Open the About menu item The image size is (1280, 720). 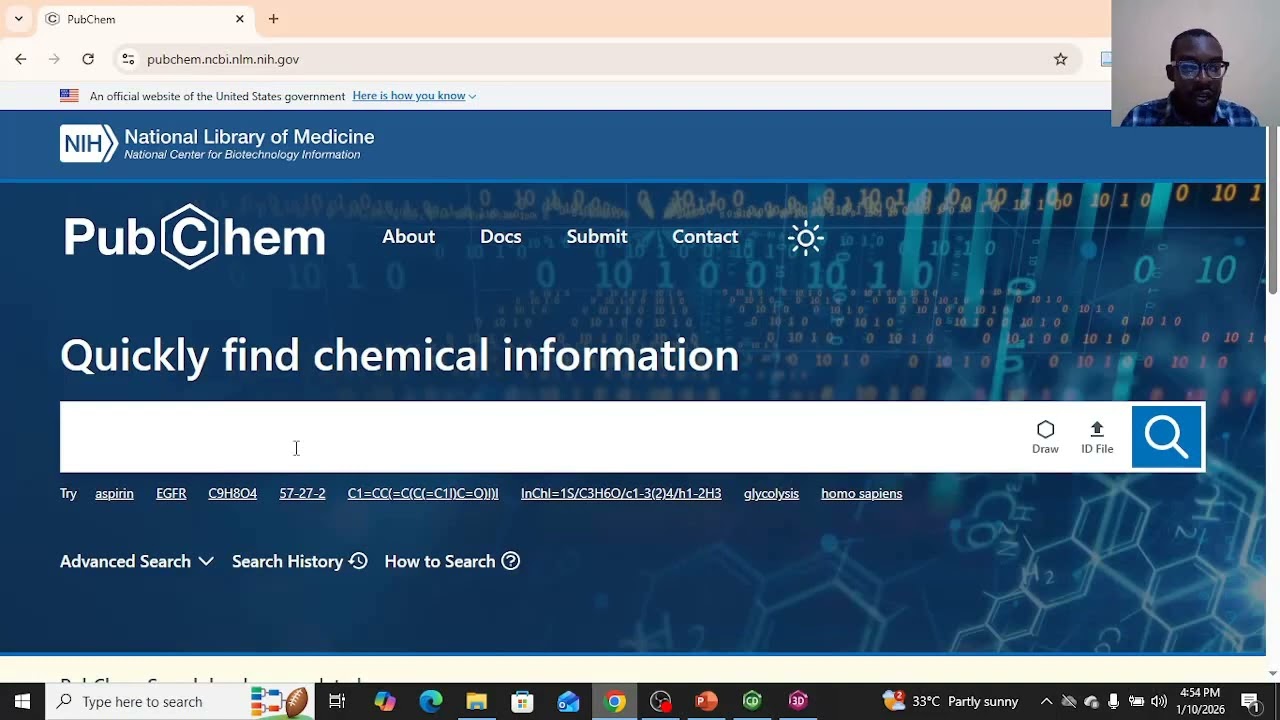point(408,237)
